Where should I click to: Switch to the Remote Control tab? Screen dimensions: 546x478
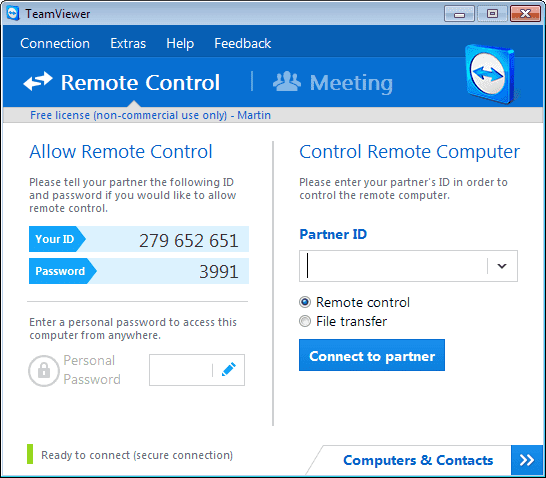122,82
